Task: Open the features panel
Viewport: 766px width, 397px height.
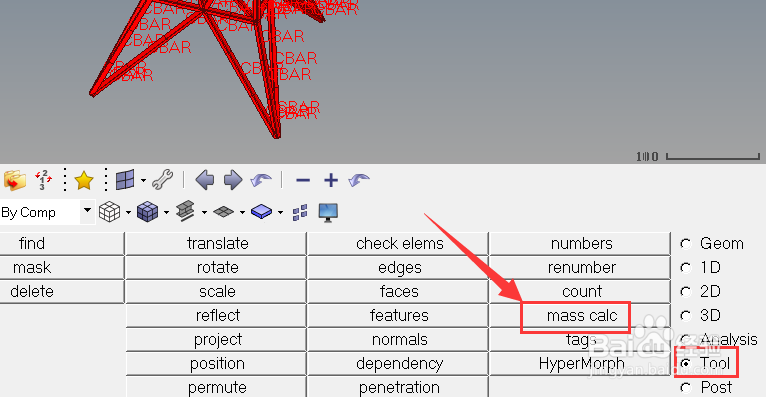Action: 398,315
